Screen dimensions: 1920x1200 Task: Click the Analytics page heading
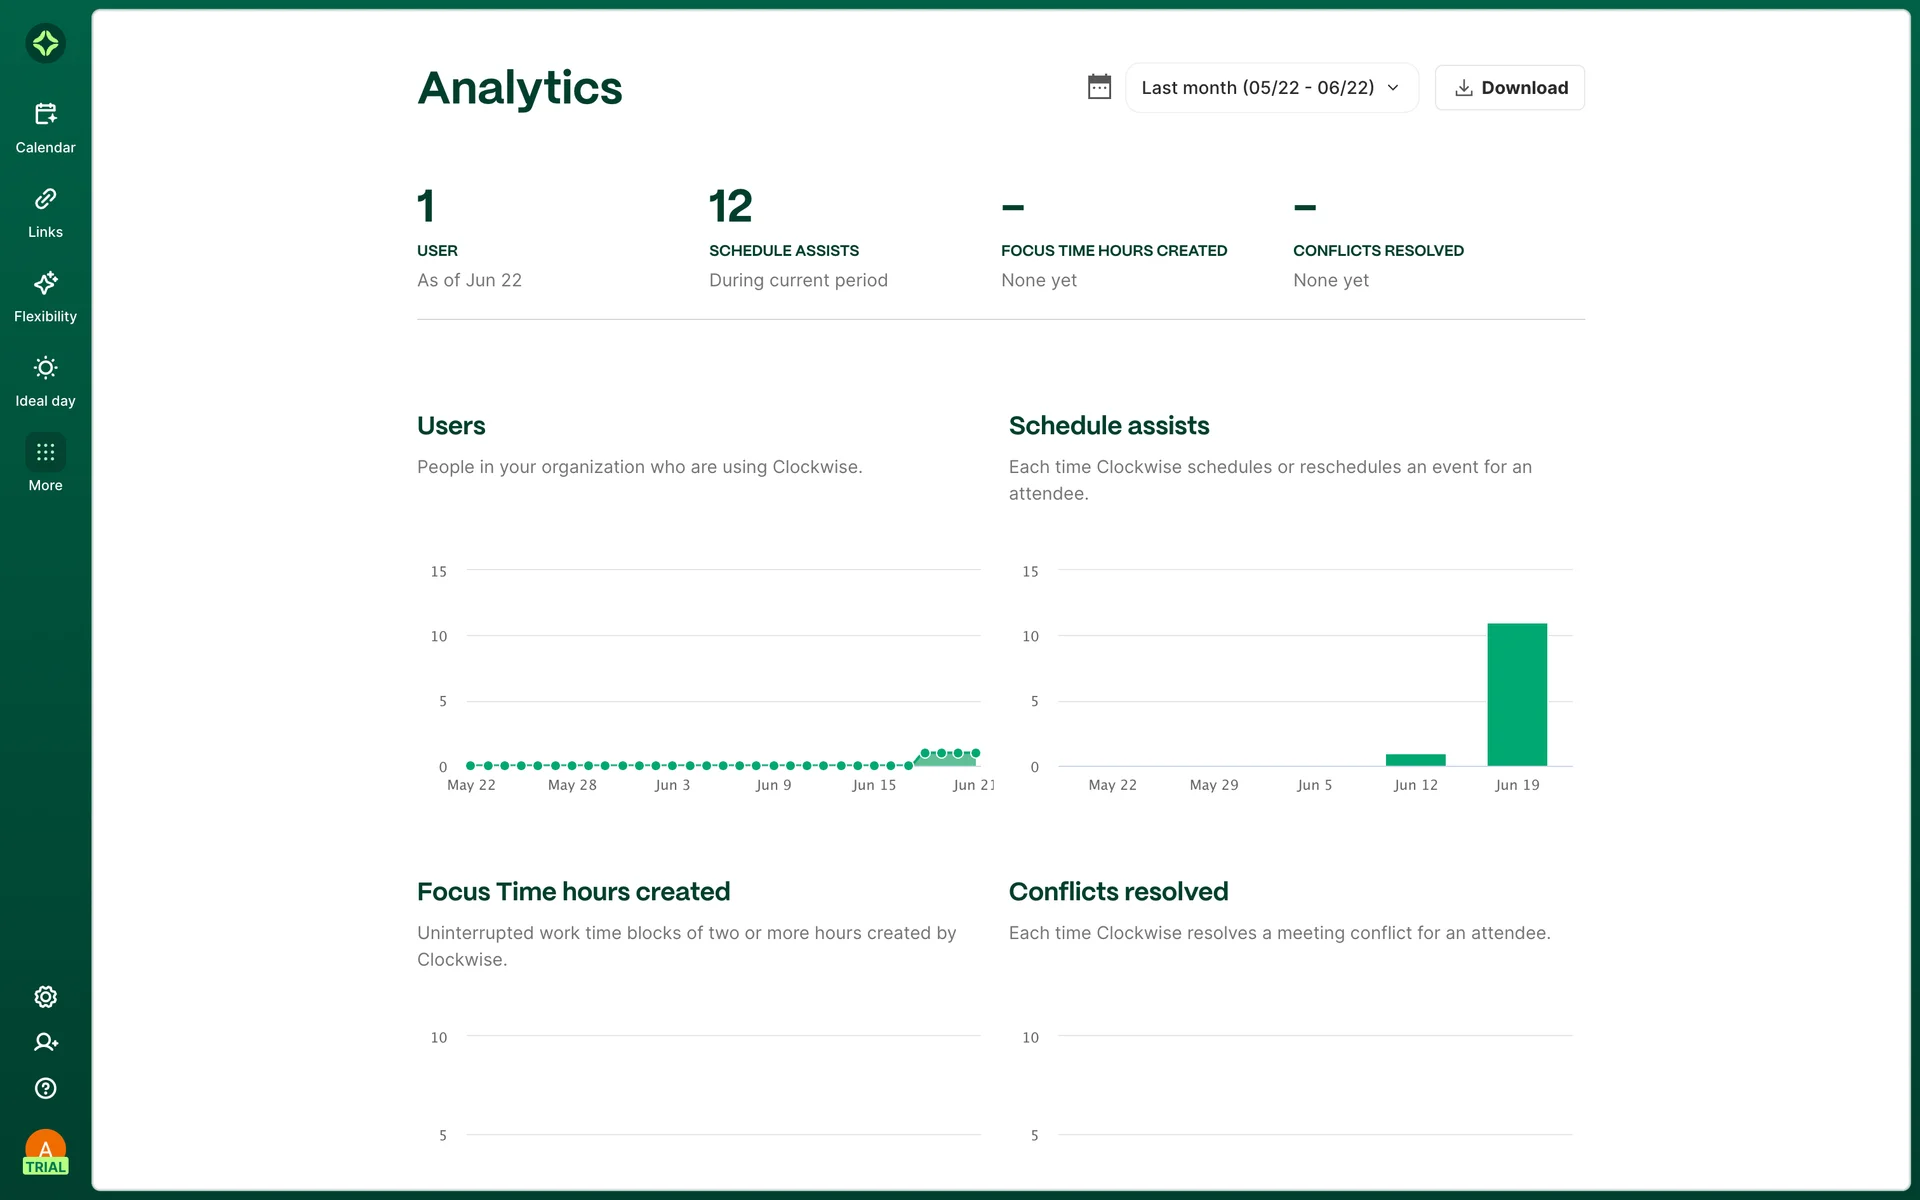point(519,88)
